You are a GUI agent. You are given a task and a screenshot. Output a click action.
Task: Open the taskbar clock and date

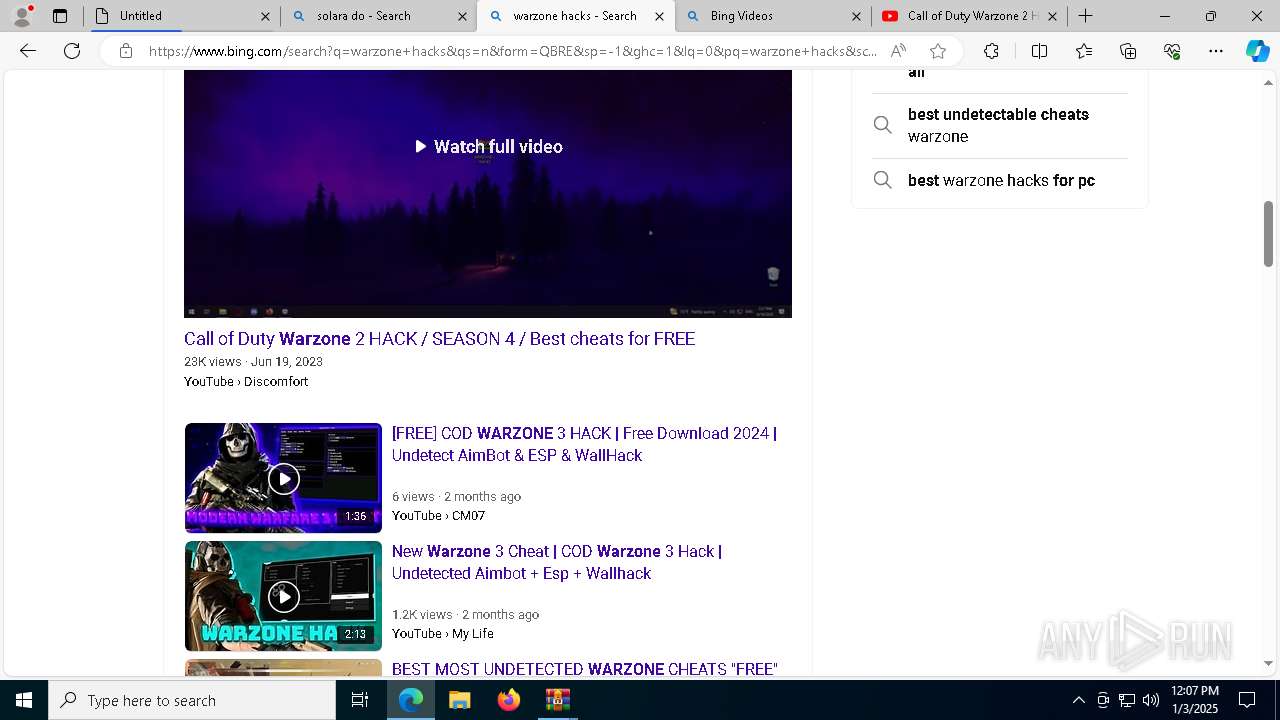tap(1195, 700)
